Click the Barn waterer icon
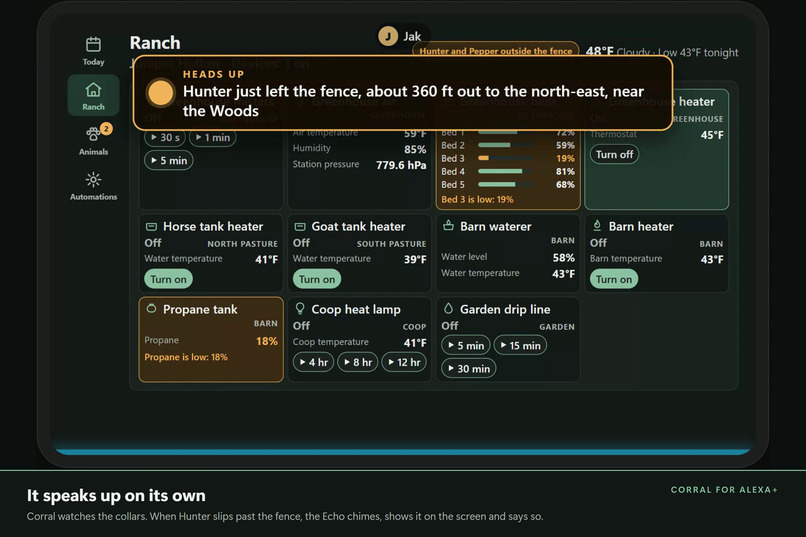The height and width of the screenshot is (537, 806). click(448, 226)
